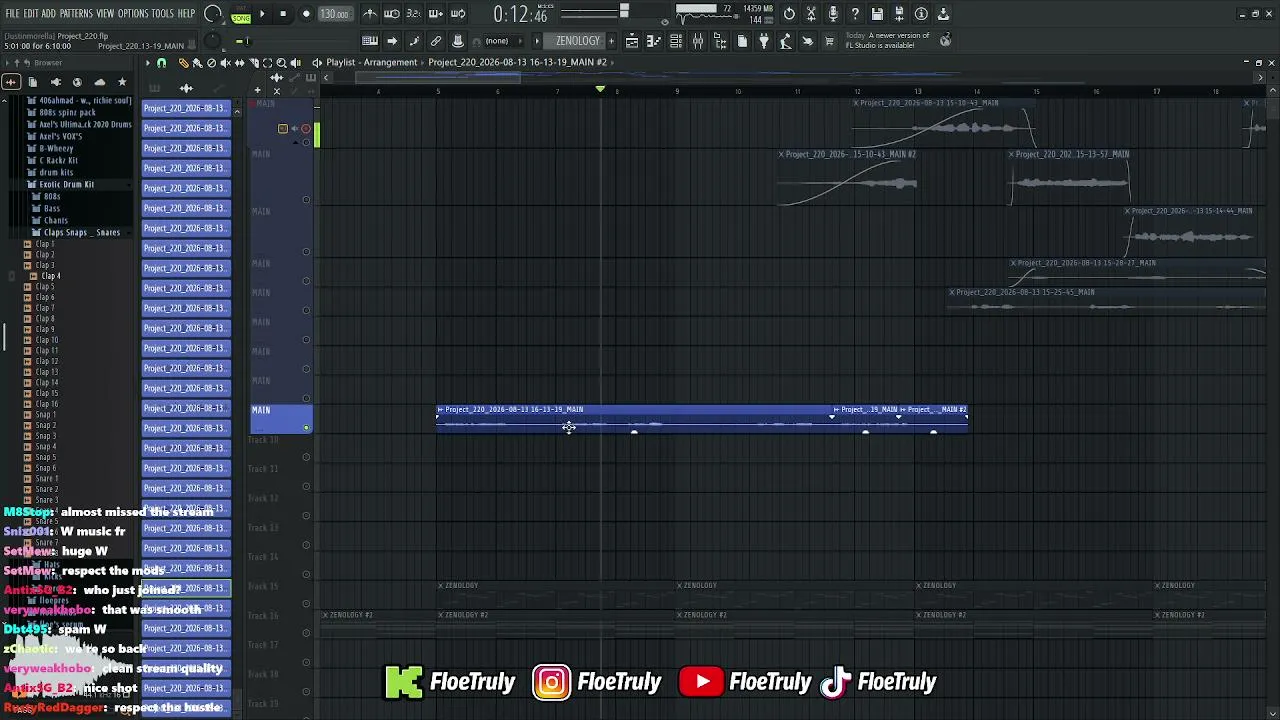Toggle typing keyboard to piano icon

coord(370,41)
